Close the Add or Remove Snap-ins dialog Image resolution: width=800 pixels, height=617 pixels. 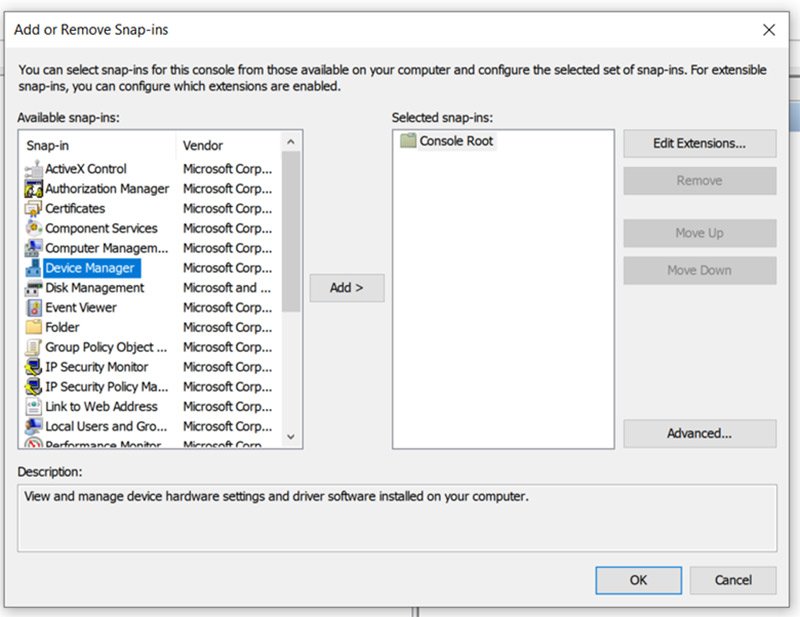[769, 30]
